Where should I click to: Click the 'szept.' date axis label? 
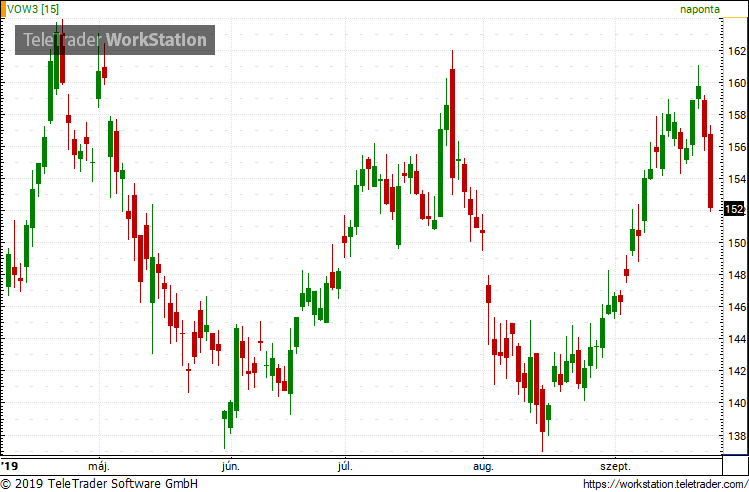tap(615, 467)
